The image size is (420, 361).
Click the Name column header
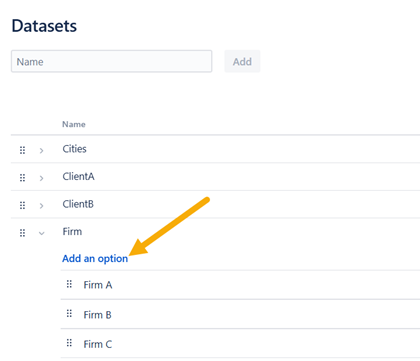click(74, 124)
